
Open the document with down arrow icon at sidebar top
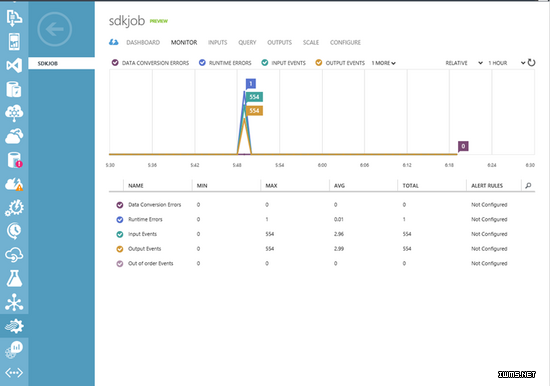coord(14,18)
